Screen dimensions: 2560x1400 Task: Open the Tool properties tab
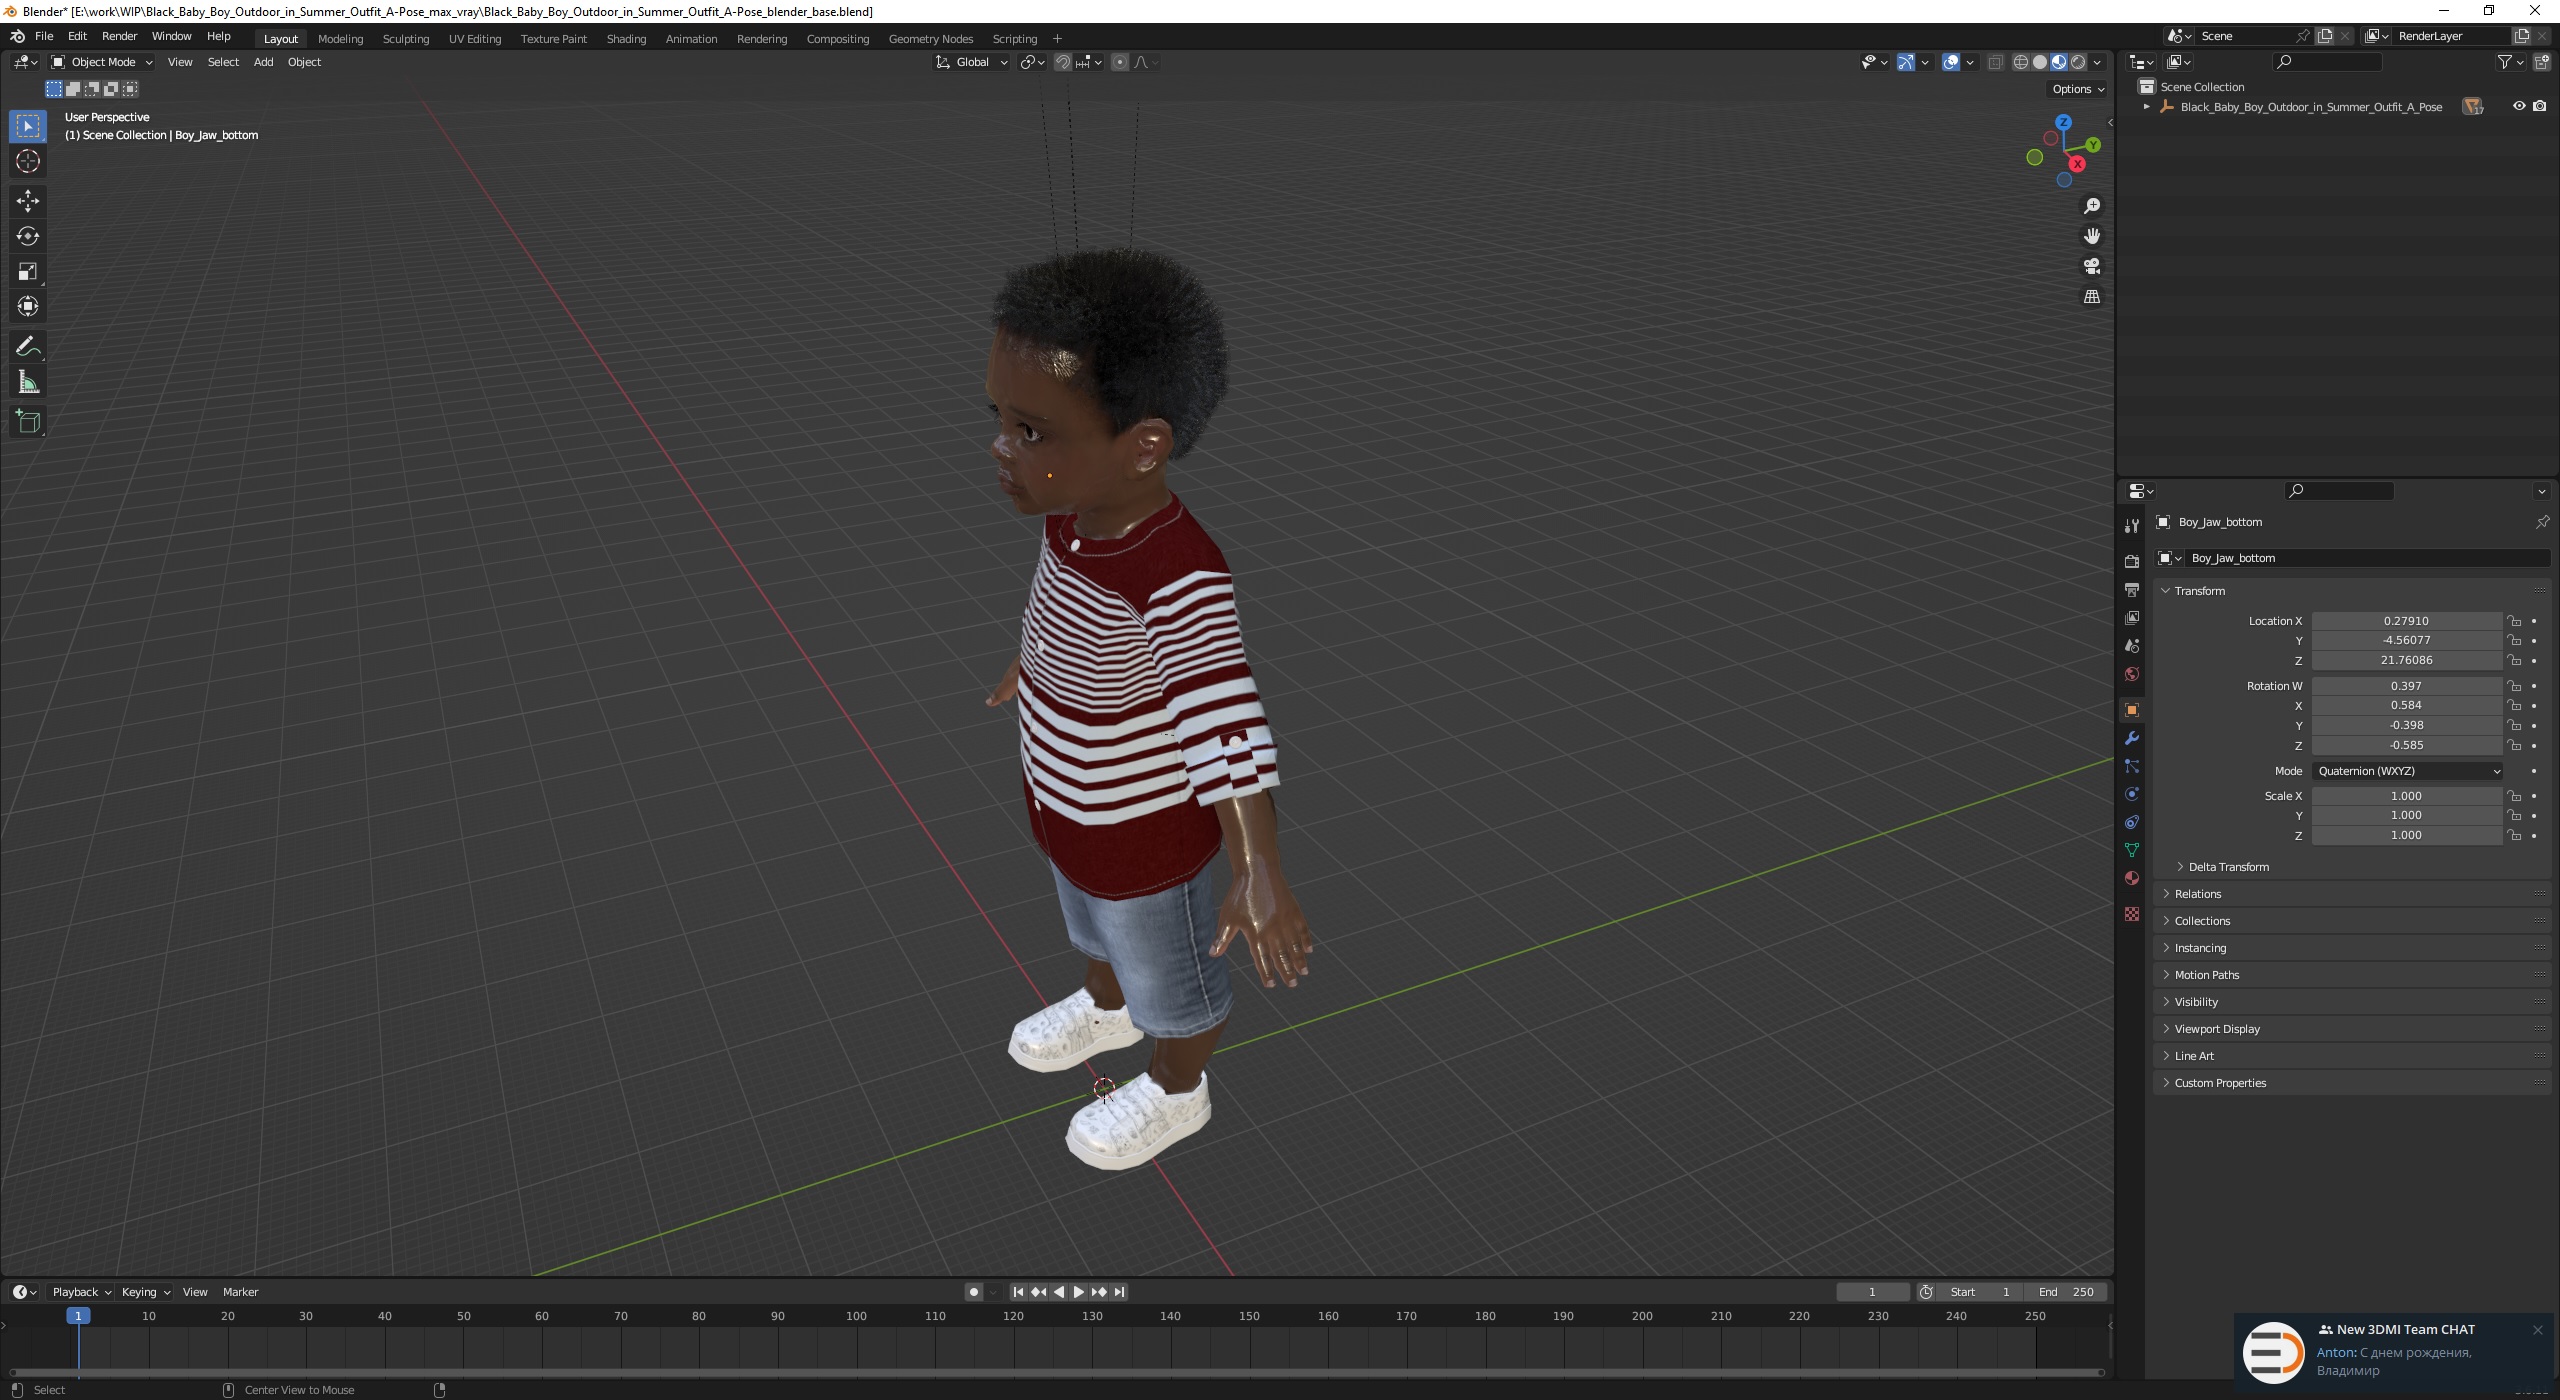[x=2132, y=526]
